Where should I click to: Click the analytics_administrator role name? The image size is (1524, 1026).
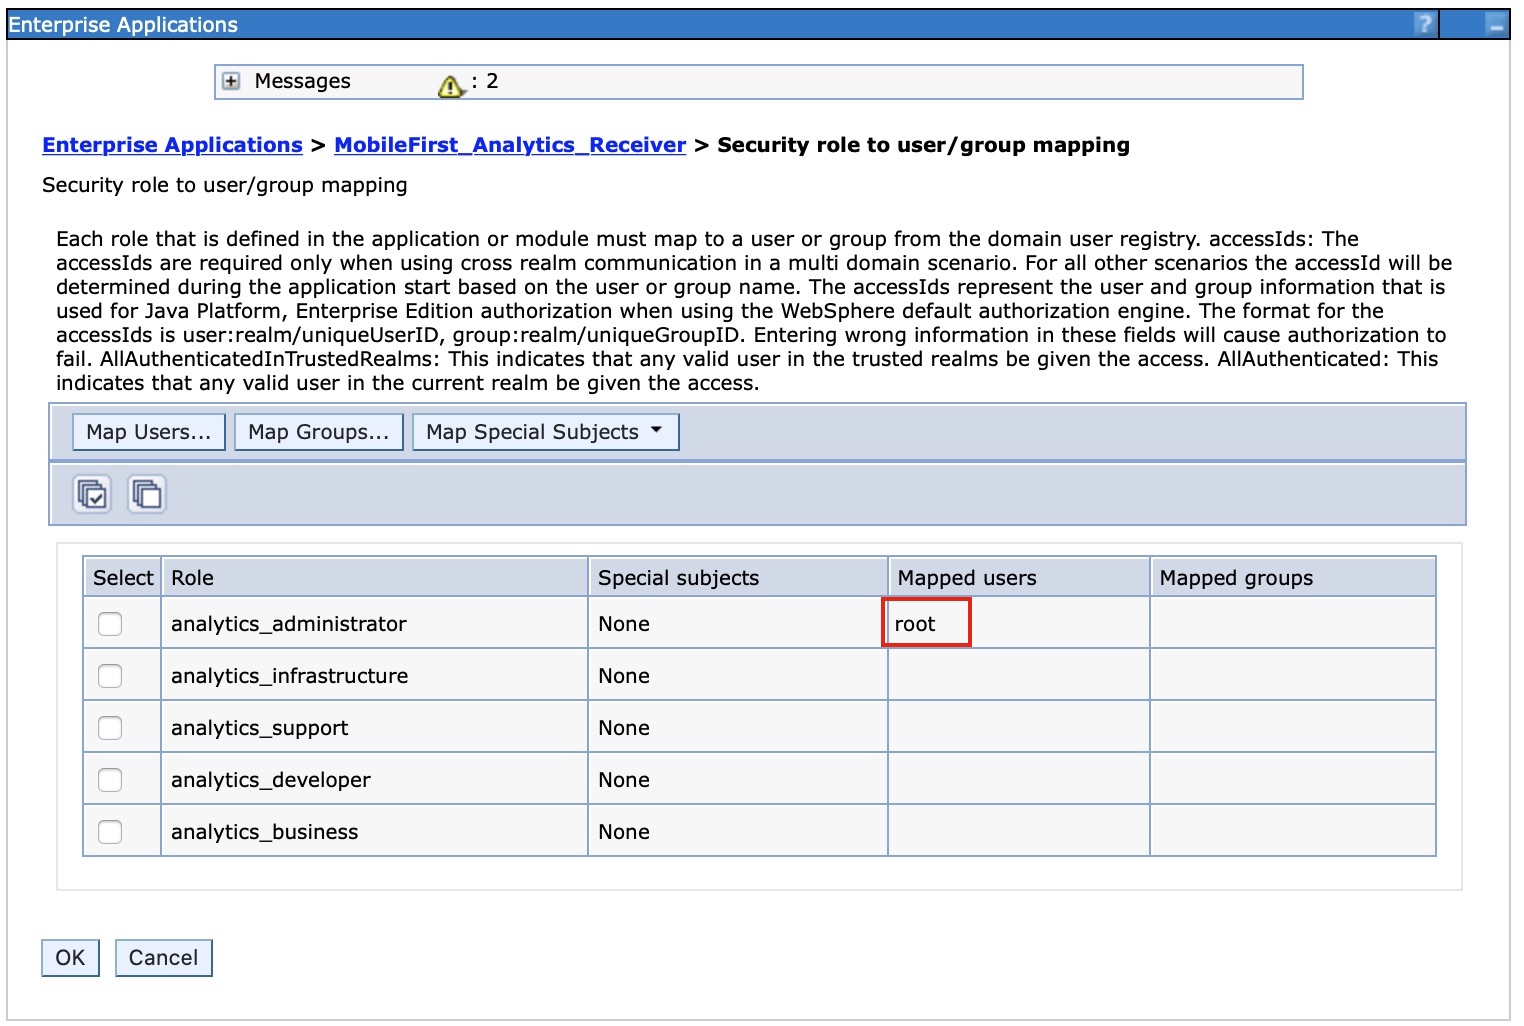point(289,624)
